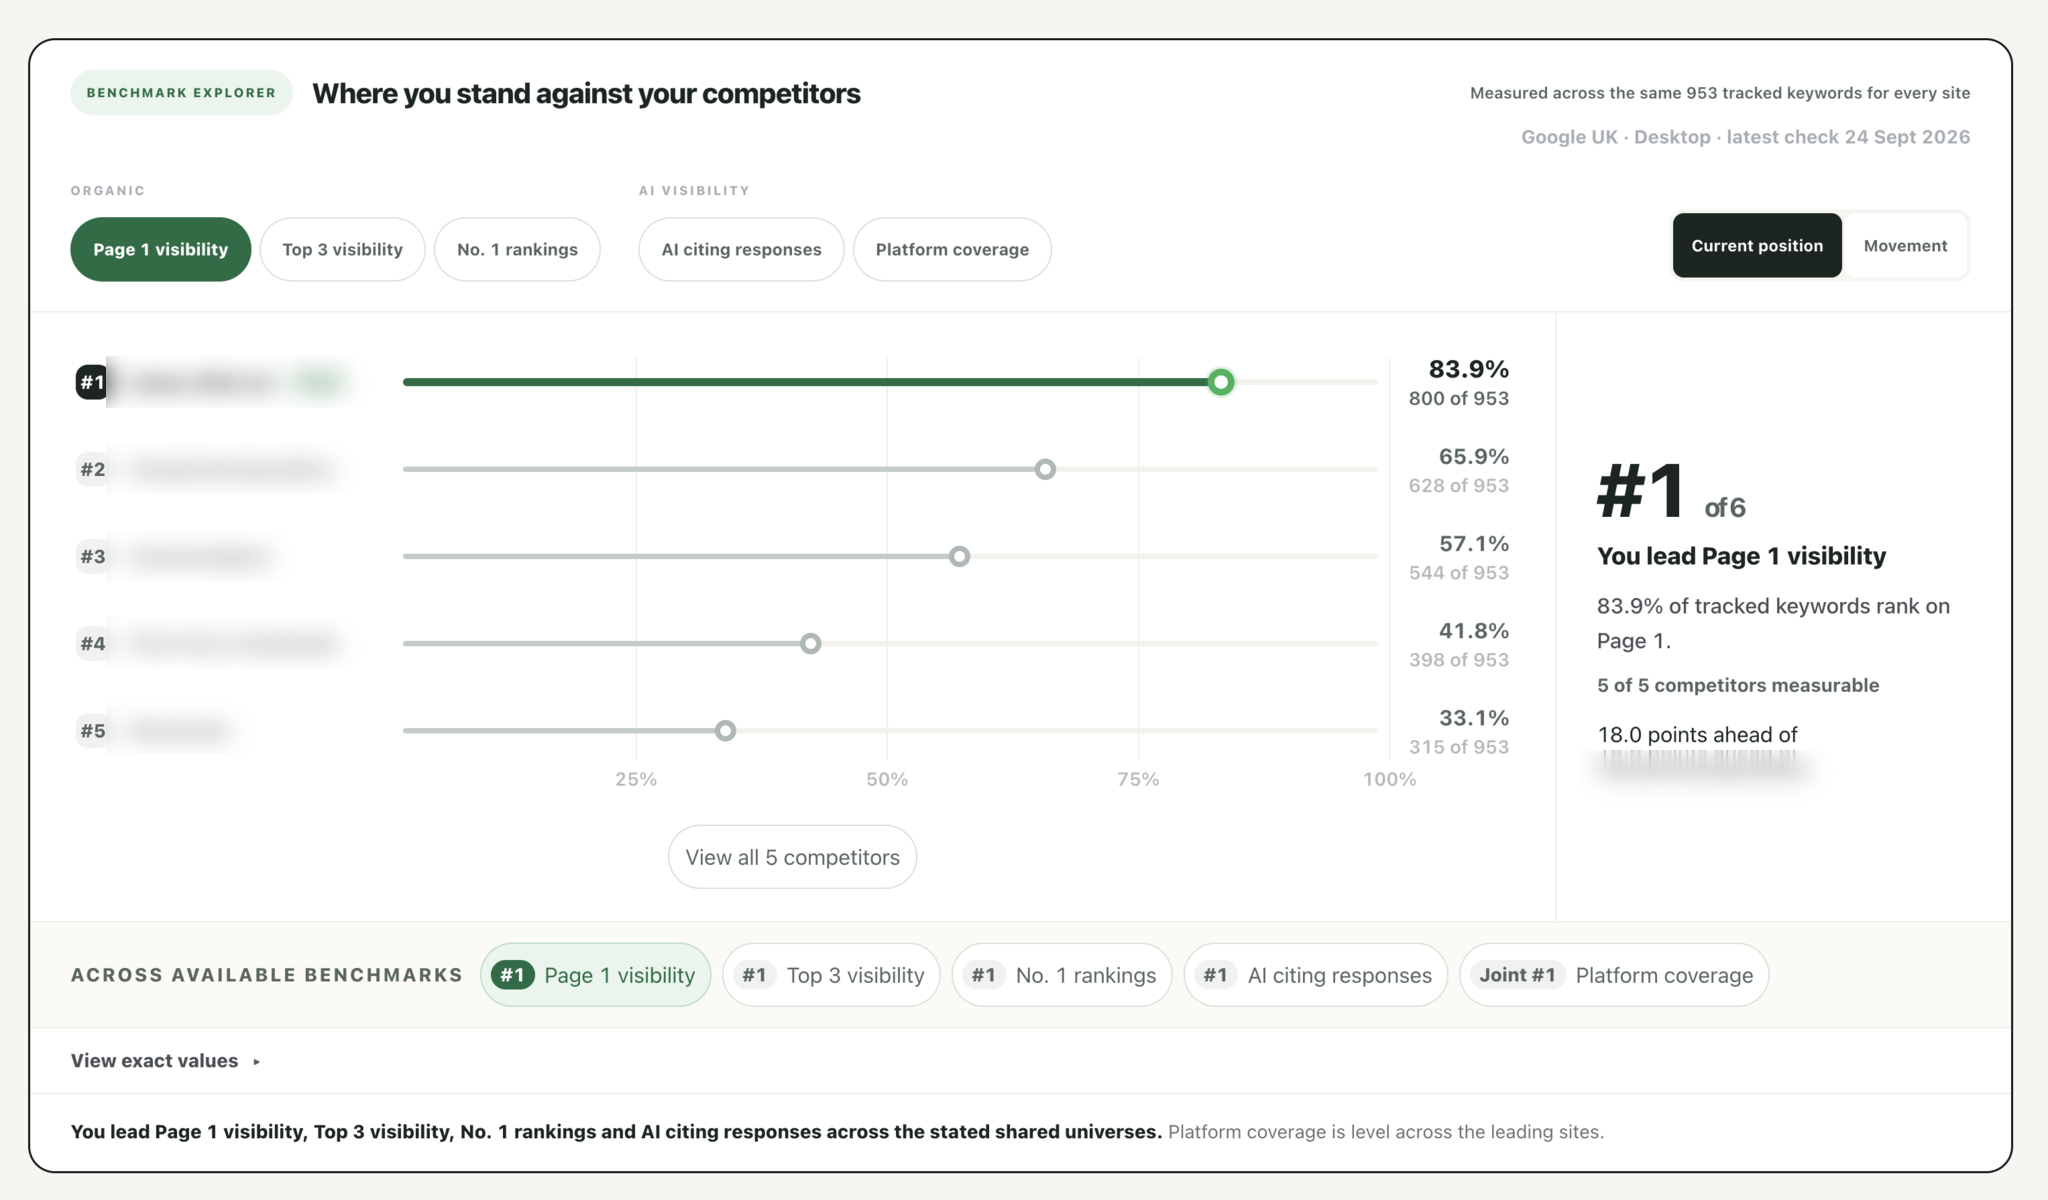Open AI citing responses benchmark summary chip

tap(1316, 975)
